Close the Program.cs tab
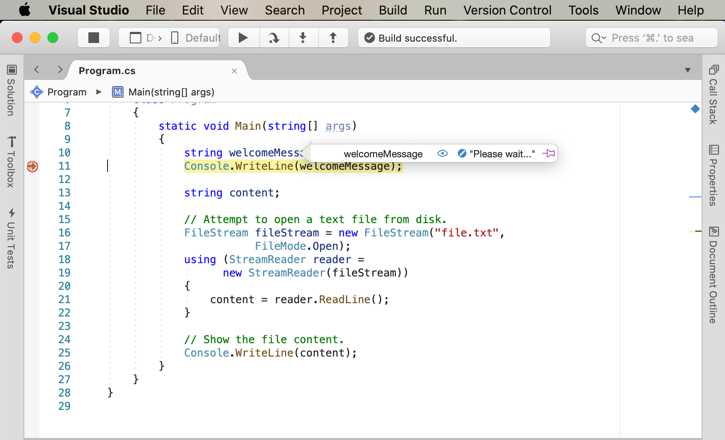The height and width of the screenshot is (440, 725). [x=234, y=71]
